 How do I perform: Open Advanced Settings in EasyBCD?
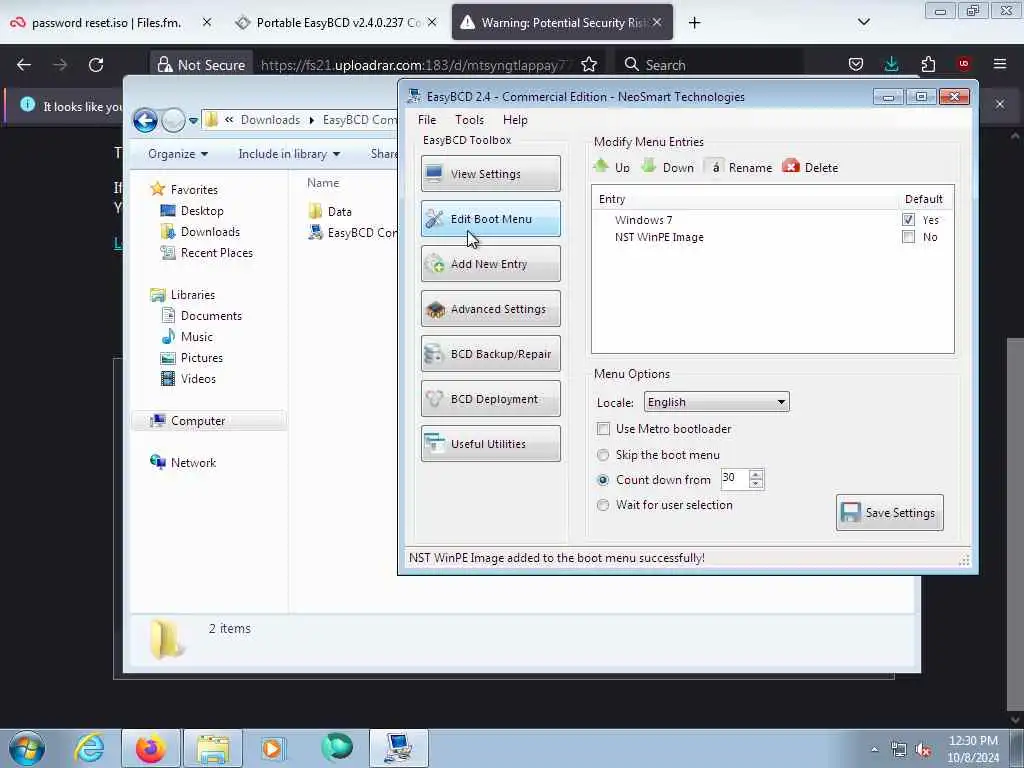click(490, 309)
